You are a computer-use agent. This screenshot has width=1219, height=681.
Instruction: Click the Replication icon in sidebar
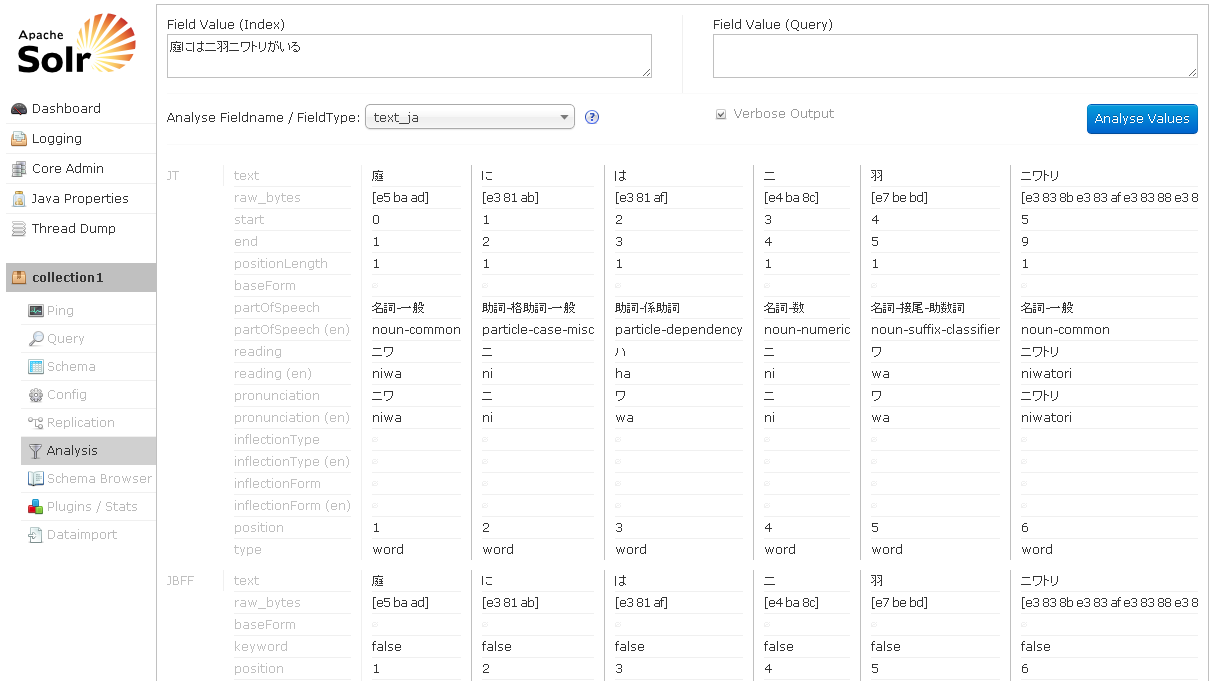[36, 423]
